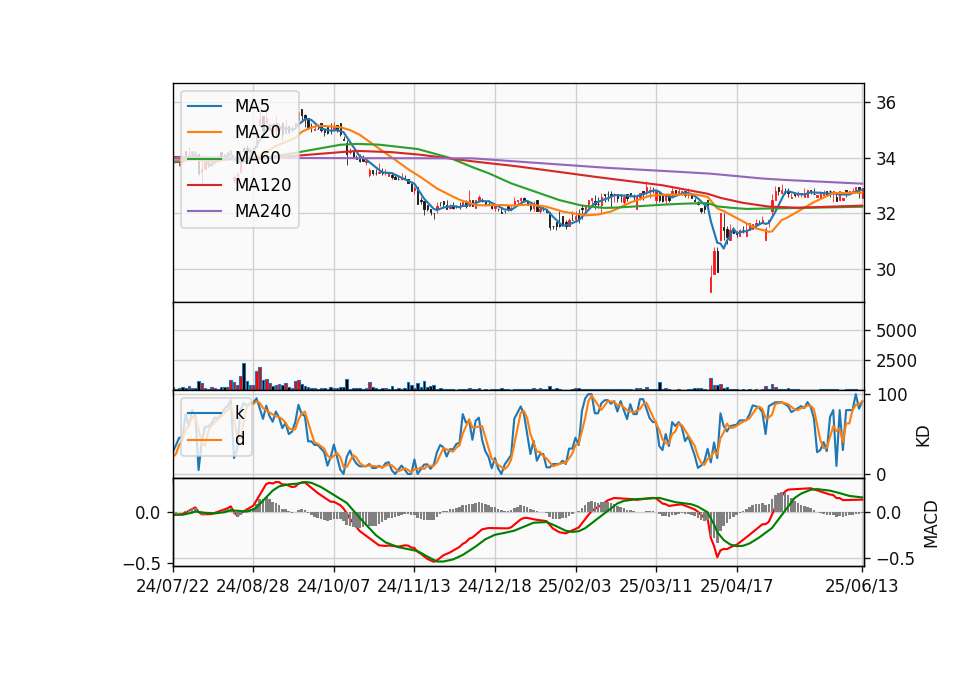This screenshot has width=960, height=690.
Task: Click the MACD axis title
Action: (931, 524)
